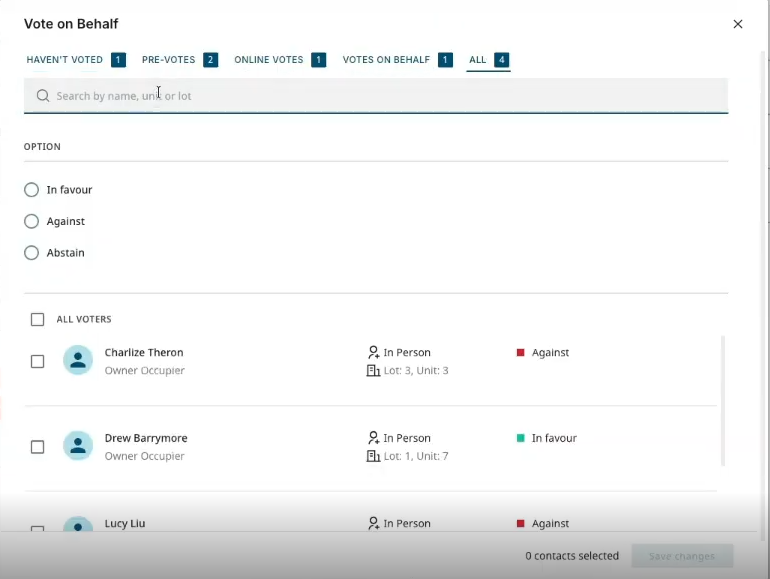
Task: Click the Drew Barrymore name
Action: 146,438
